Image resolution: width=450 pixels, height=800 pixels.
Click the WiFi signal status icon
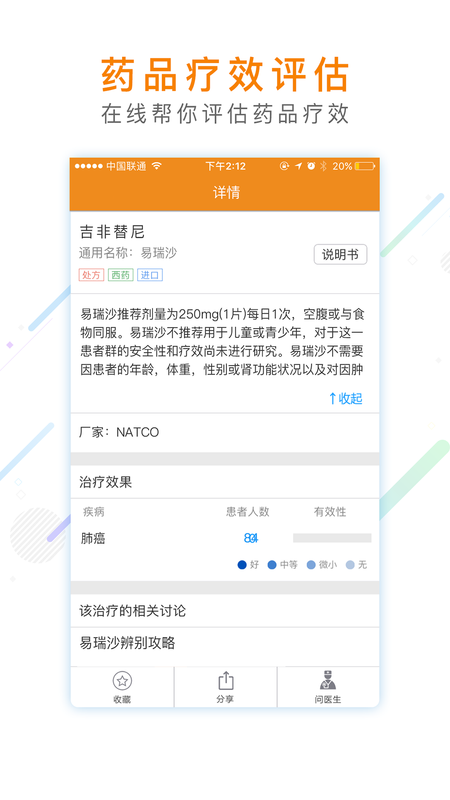click(157, 166)
